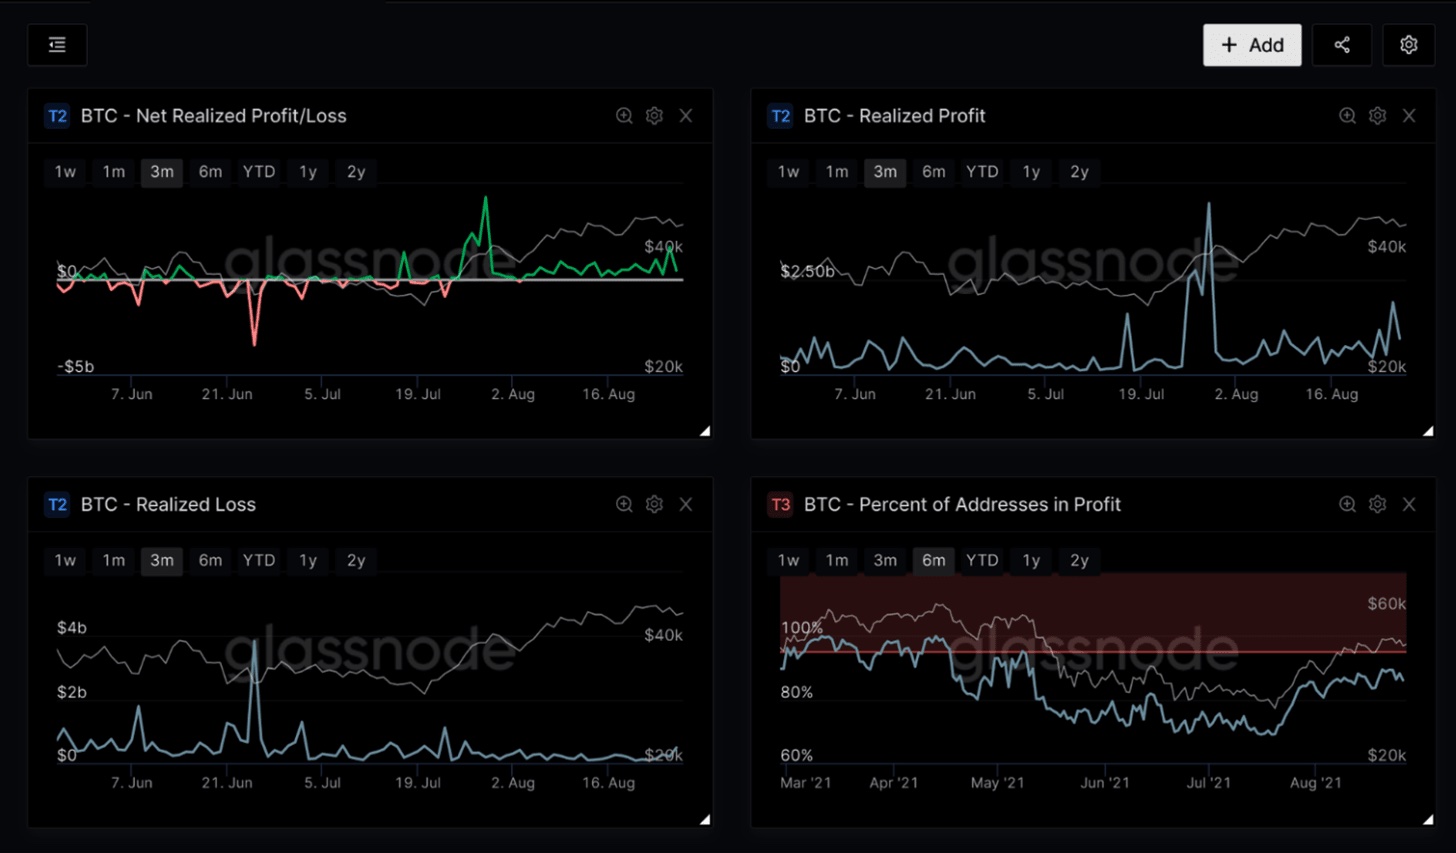The width and height of the screenshot is (1456, 853).
Task: Remove the Realized Loss chart panel
Action: (x=686, y=505)
